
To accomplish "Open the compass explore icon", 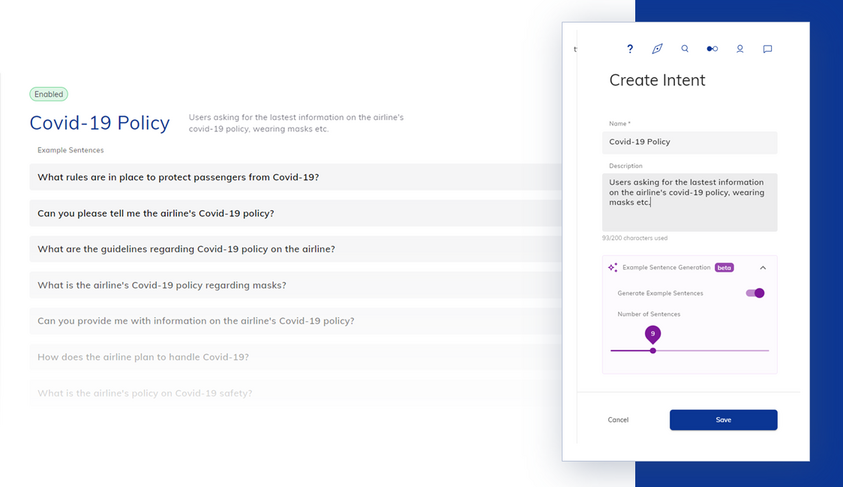I will 657,49.
